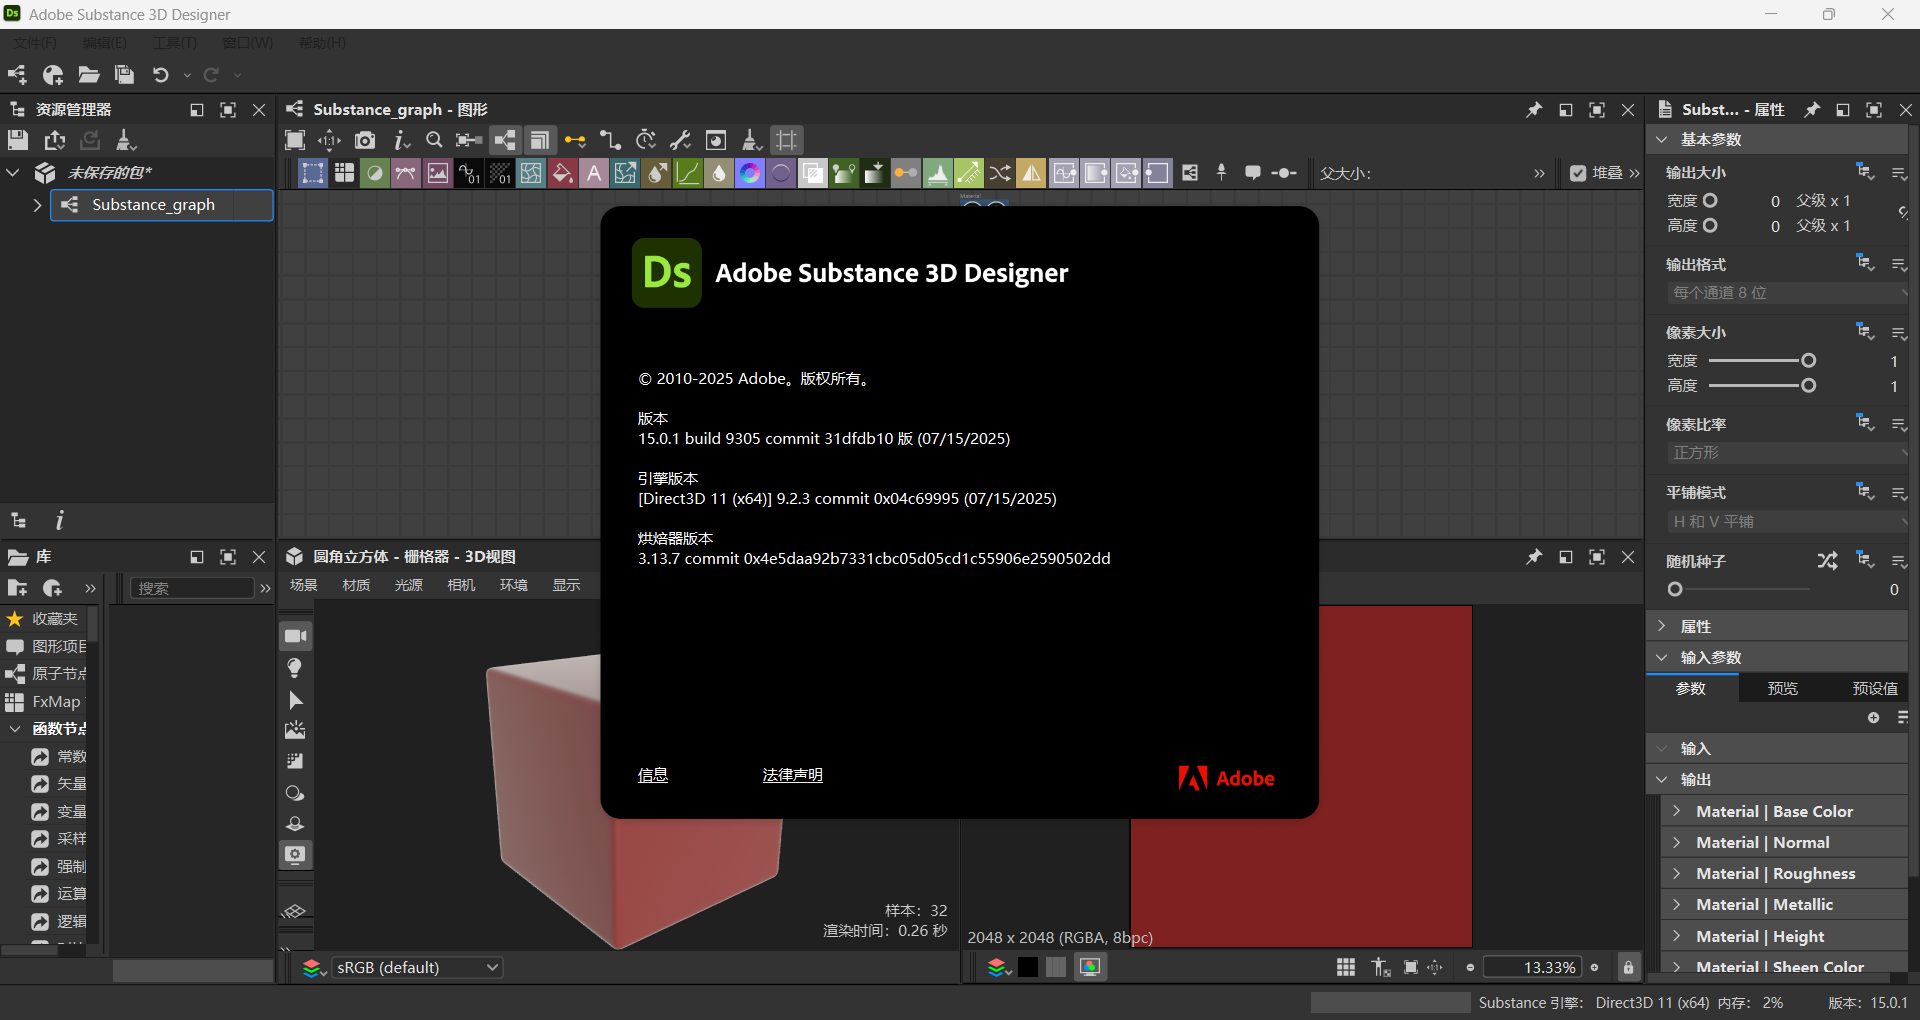1920x1020 pixels.
Task: Switch to the 预设值 tab
Action: (x=1875, y=688)
